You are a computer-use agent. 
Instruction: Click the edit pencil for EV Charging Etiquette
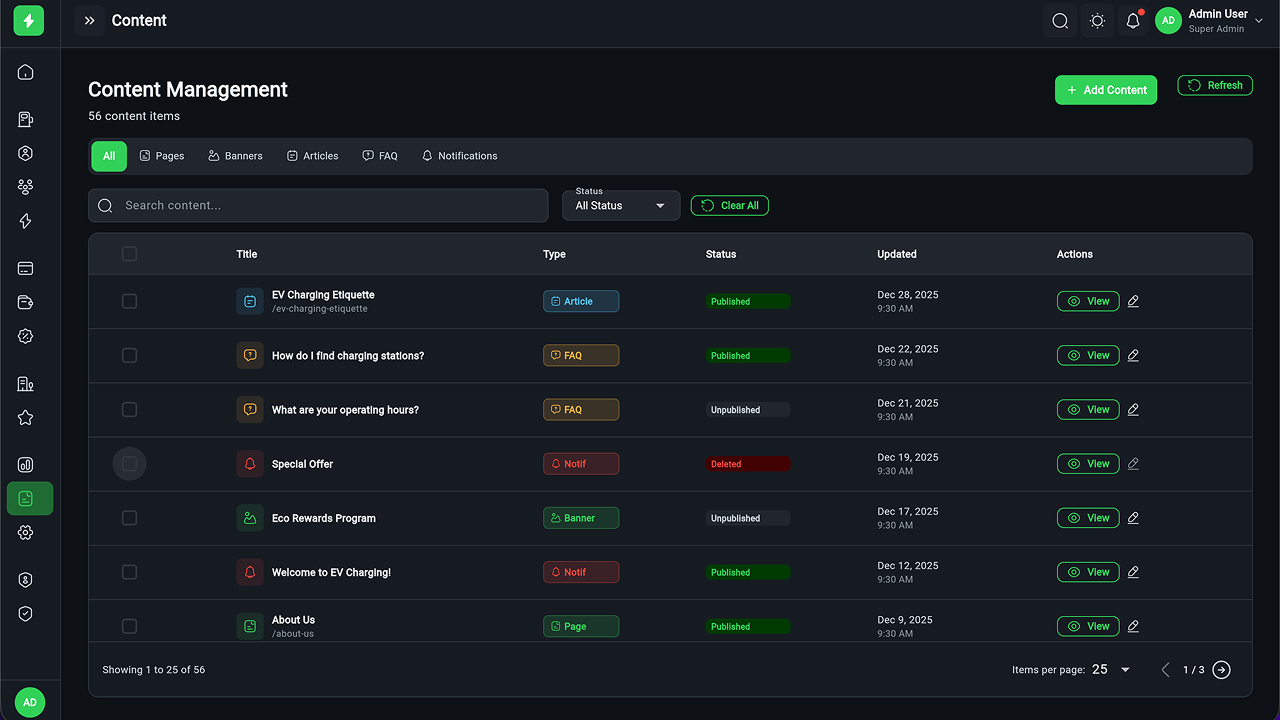pyautogui.click(x=1133, y=301)
